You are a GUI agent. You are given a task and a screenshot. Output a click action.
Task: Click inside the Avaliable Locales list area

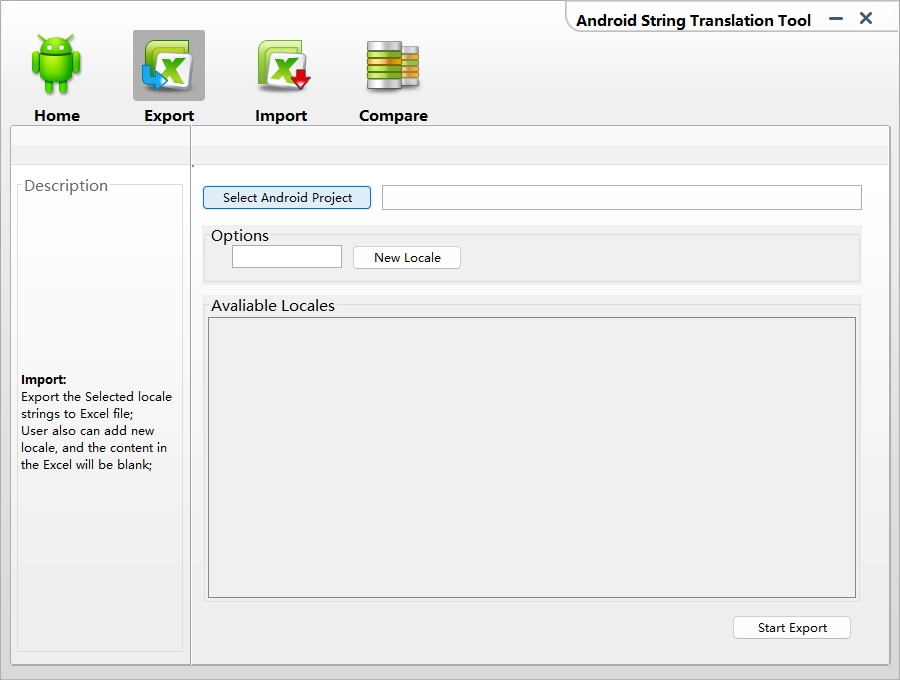[x=532, y=457]
